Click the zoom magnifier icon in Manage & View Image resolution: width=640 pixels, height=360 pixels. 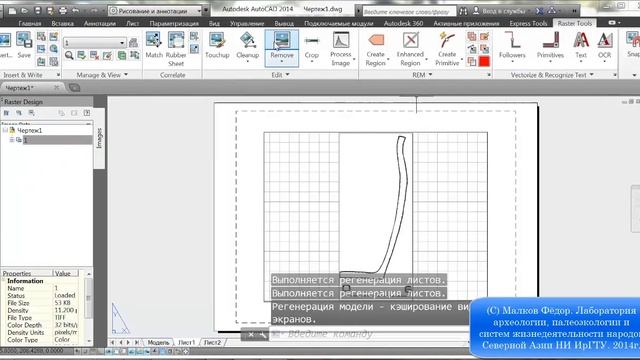pos(69,55)
